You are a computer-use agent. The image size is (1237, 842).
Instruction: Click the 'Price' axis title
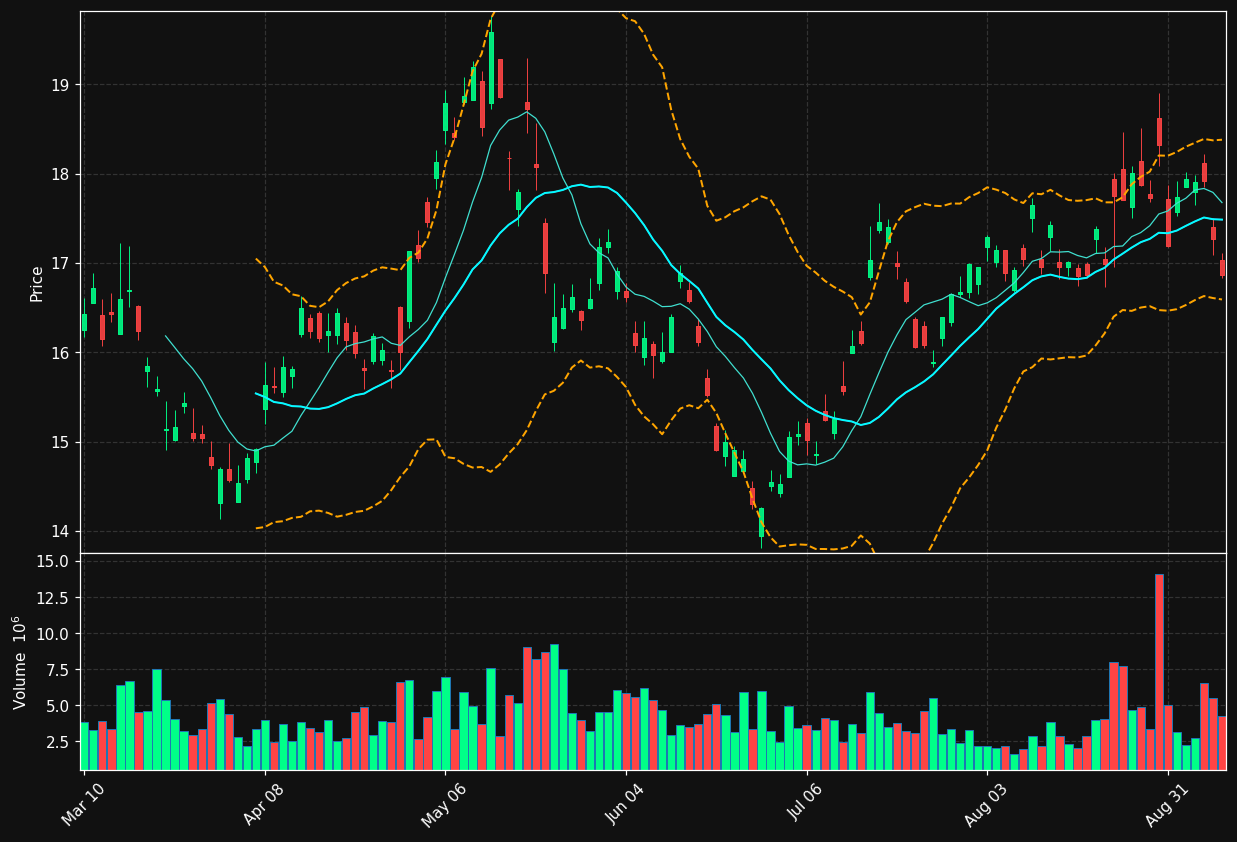pos(37,283)
